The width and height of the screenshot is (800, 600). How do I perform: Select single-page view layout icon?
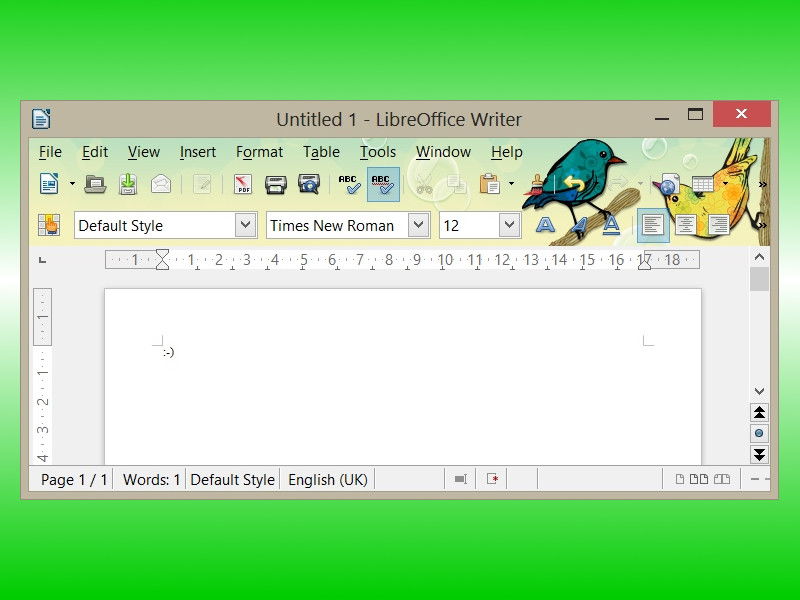point(680,479)
